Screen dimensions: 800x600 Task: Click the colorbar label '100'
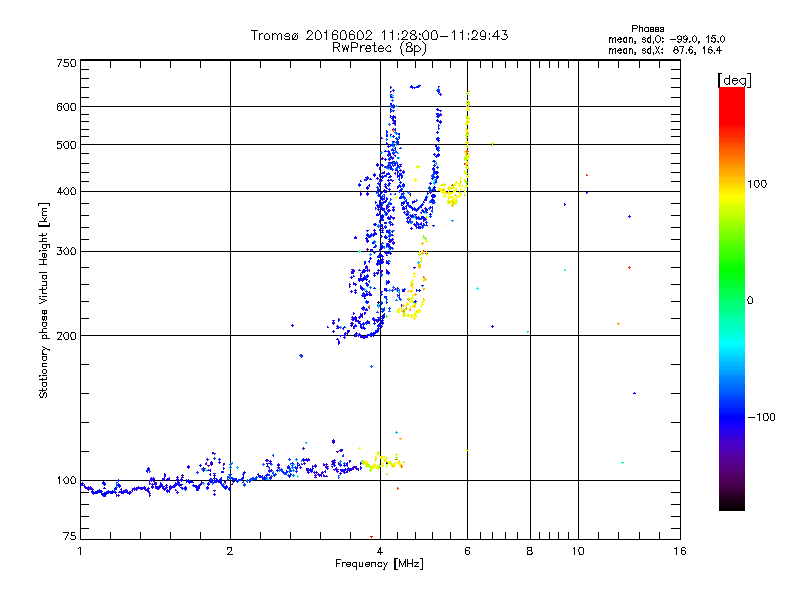tap(757, 184)
